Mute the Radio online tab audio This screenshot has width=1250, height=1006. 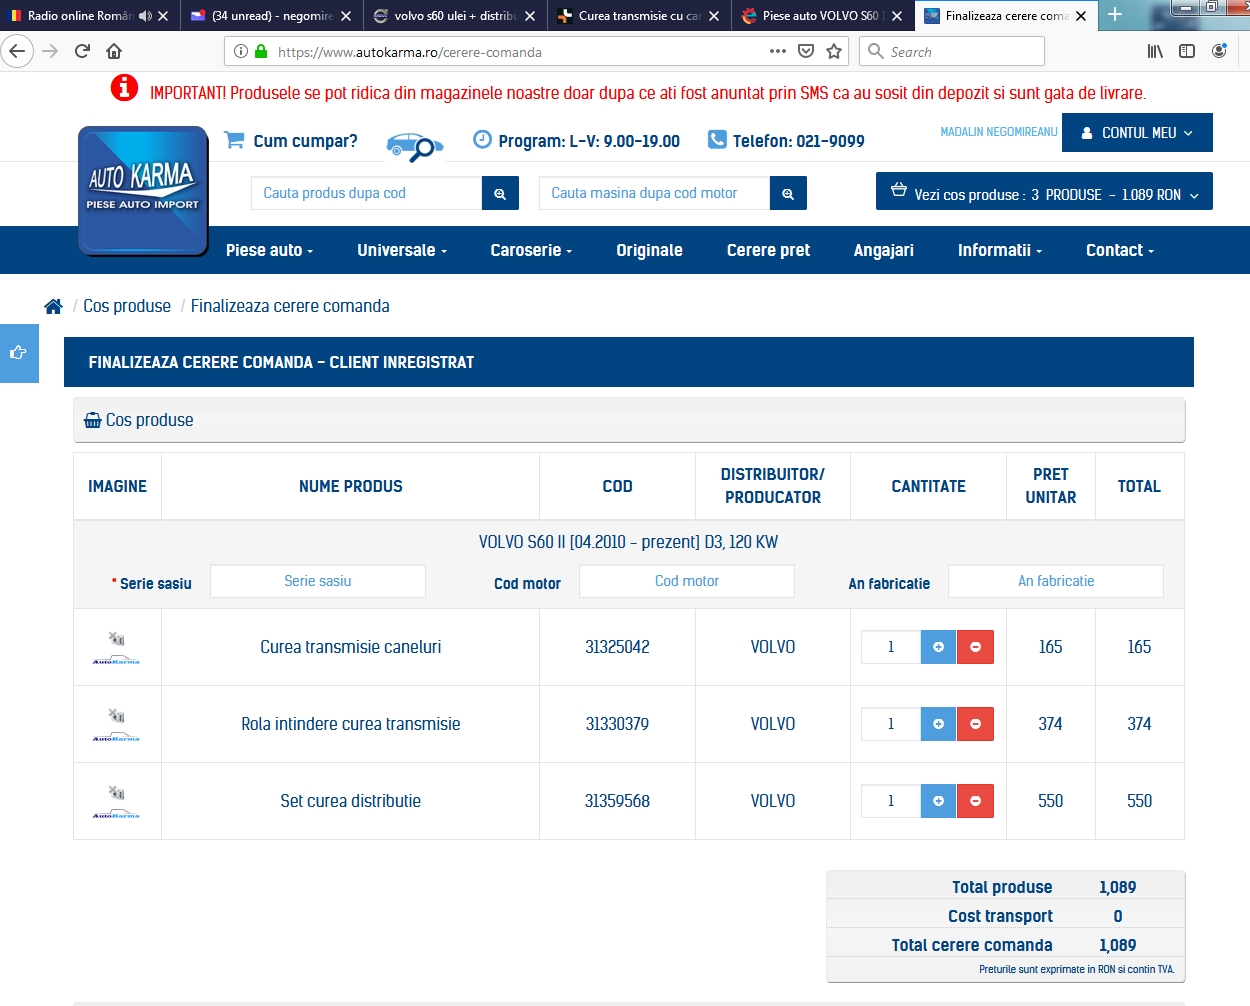(145, 15)
